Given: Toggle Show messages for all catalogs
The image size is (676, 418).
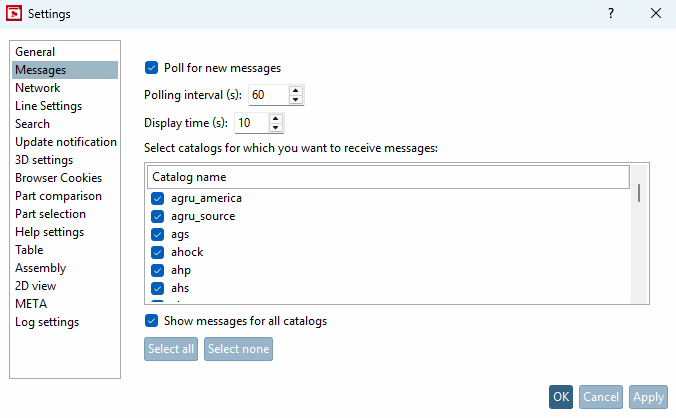Looking at the screenshot, I should click(152, 321).
